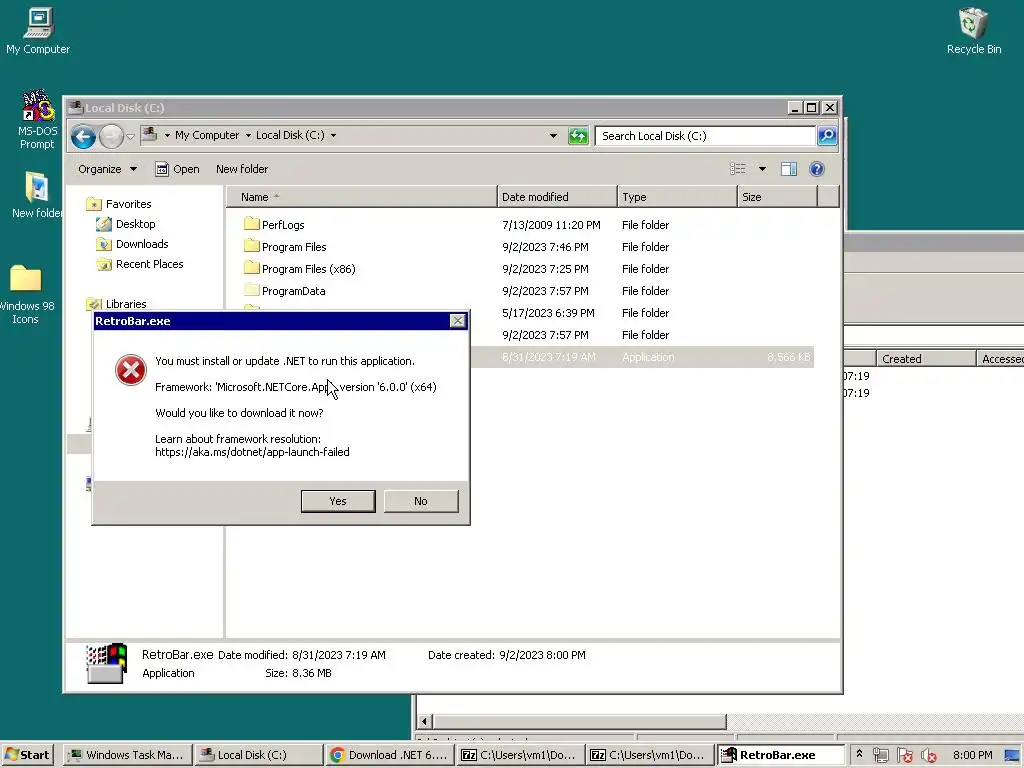Toggle the preview pane icon
The height and width of the screenshot is (768, 1024).
point(789,169)
